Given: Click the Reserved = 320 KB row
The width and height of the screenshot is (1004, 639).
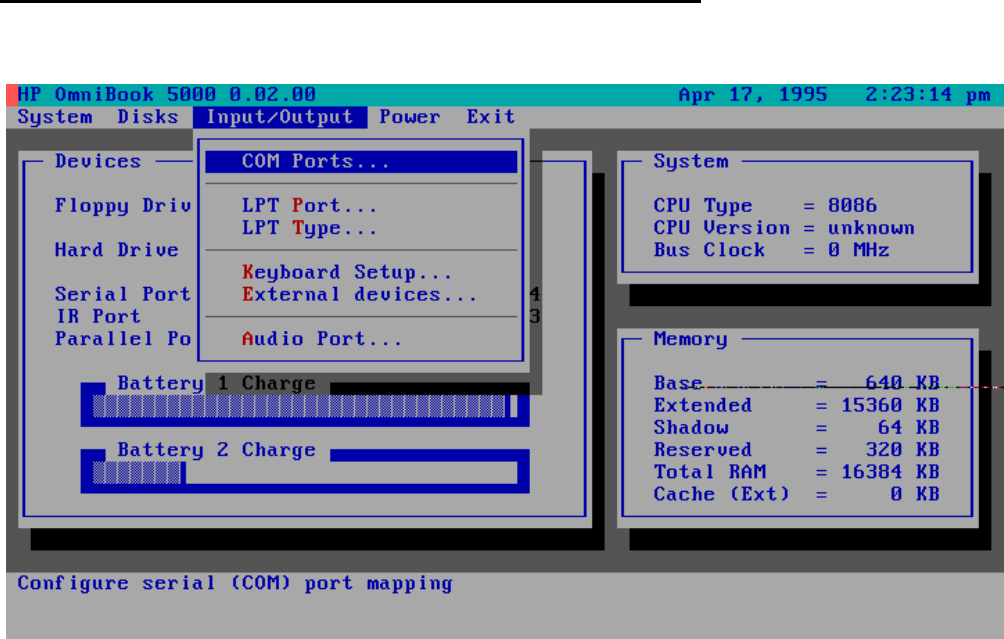Looking at the screenshot, I should 797,449.
